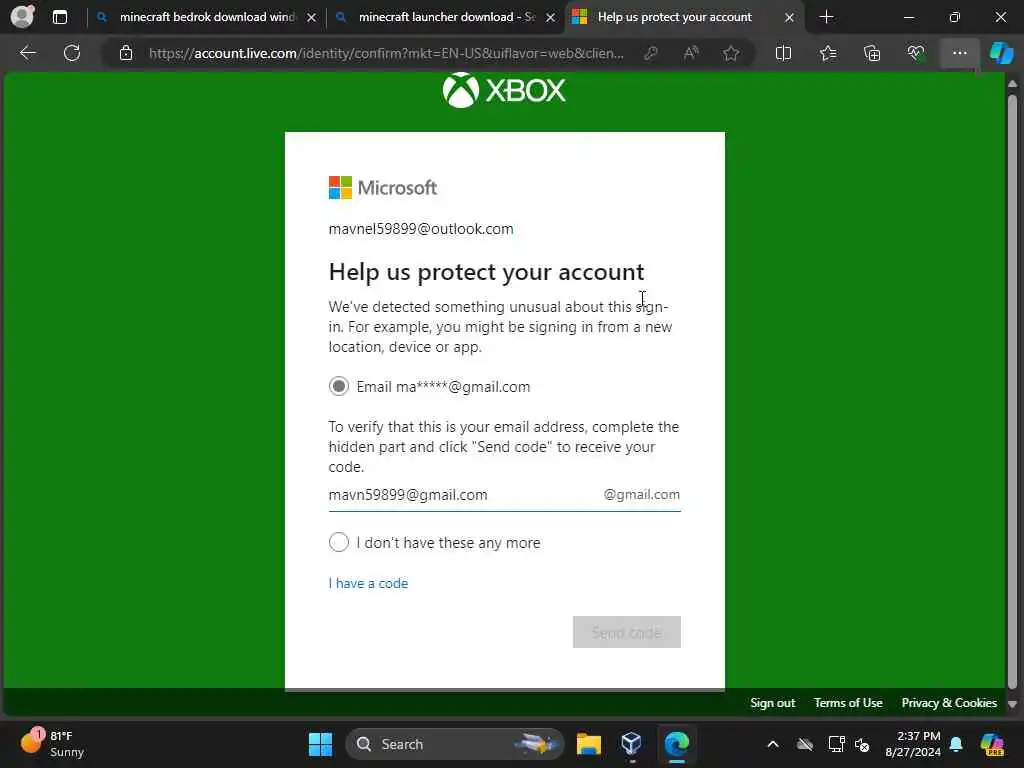Open Settings and more ellipsis menu
Viewport: 1024px width, 768px height.
point(959,53)
